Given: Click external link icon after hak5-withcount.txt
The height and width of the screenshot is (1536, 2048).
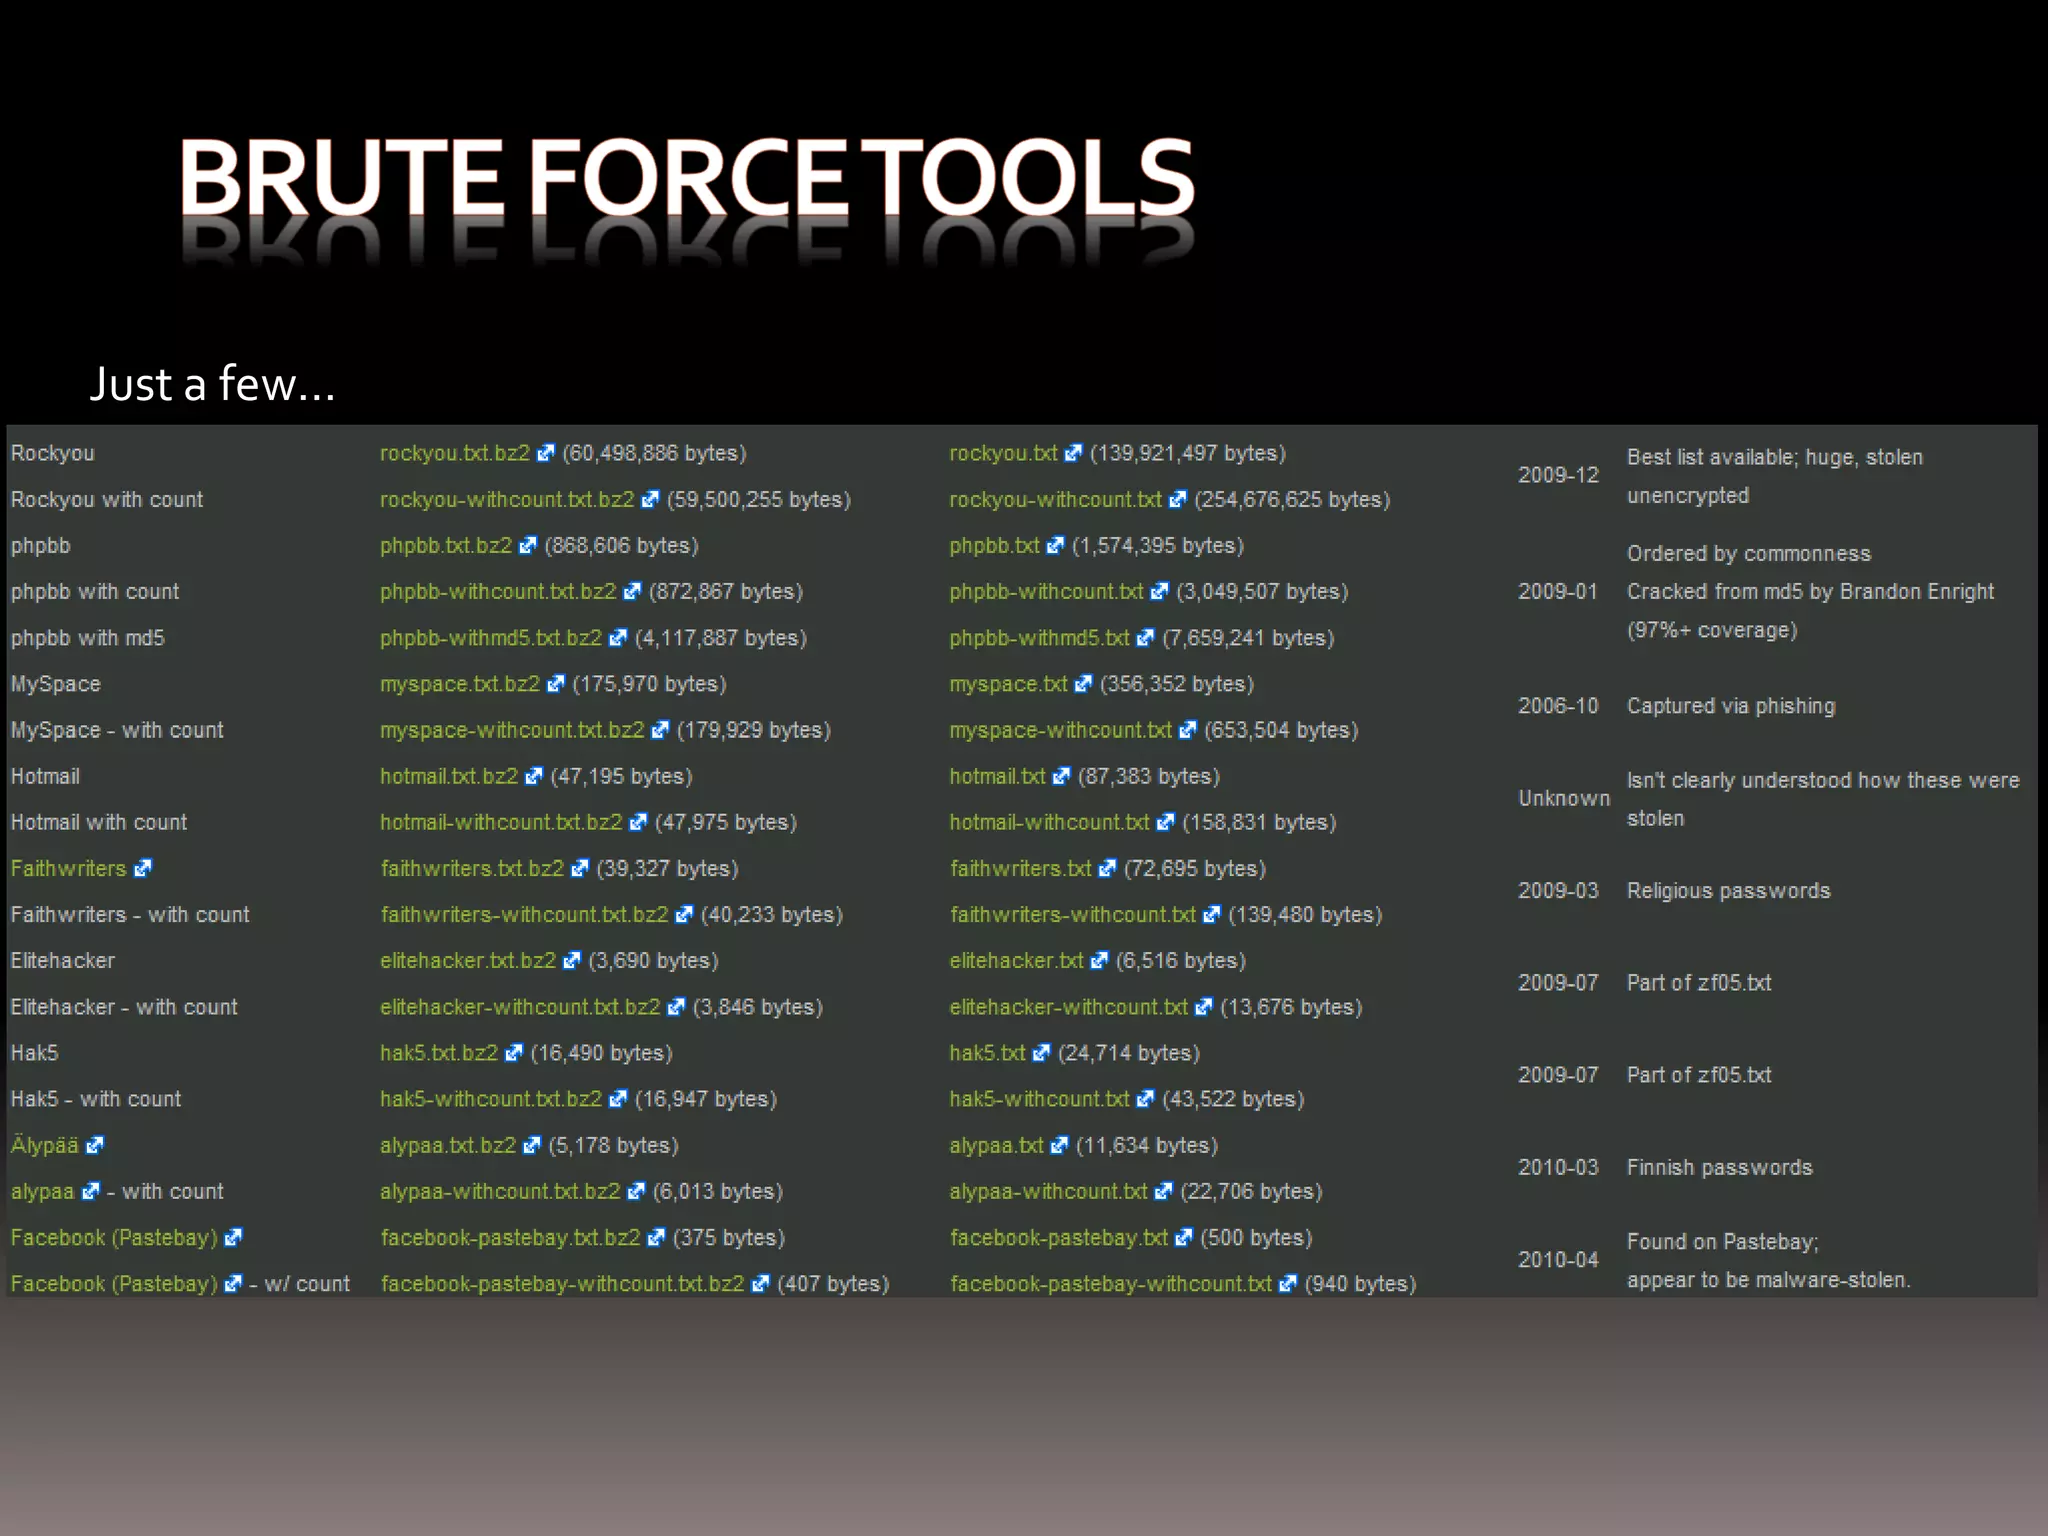Looking at the screenshot, I should pos(1145,1100).
